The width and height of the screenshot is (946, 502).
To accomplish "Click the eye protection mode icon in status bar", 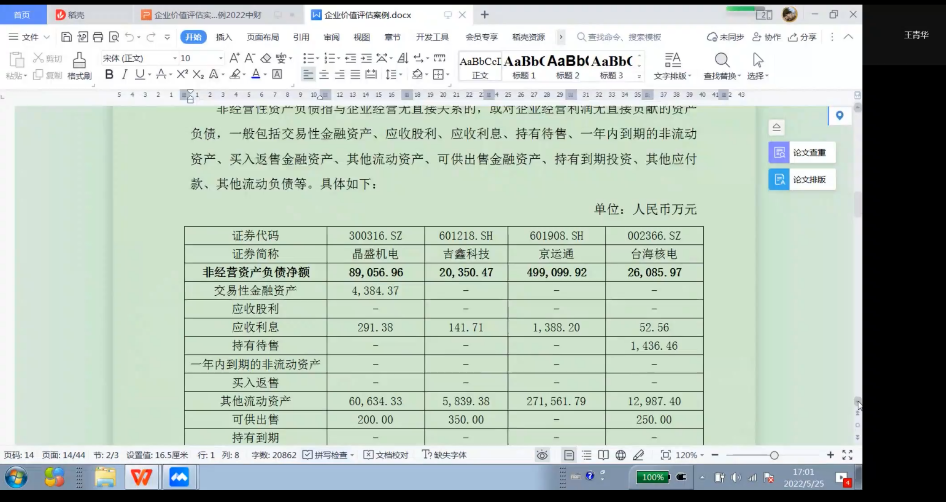I will [542, 455].
